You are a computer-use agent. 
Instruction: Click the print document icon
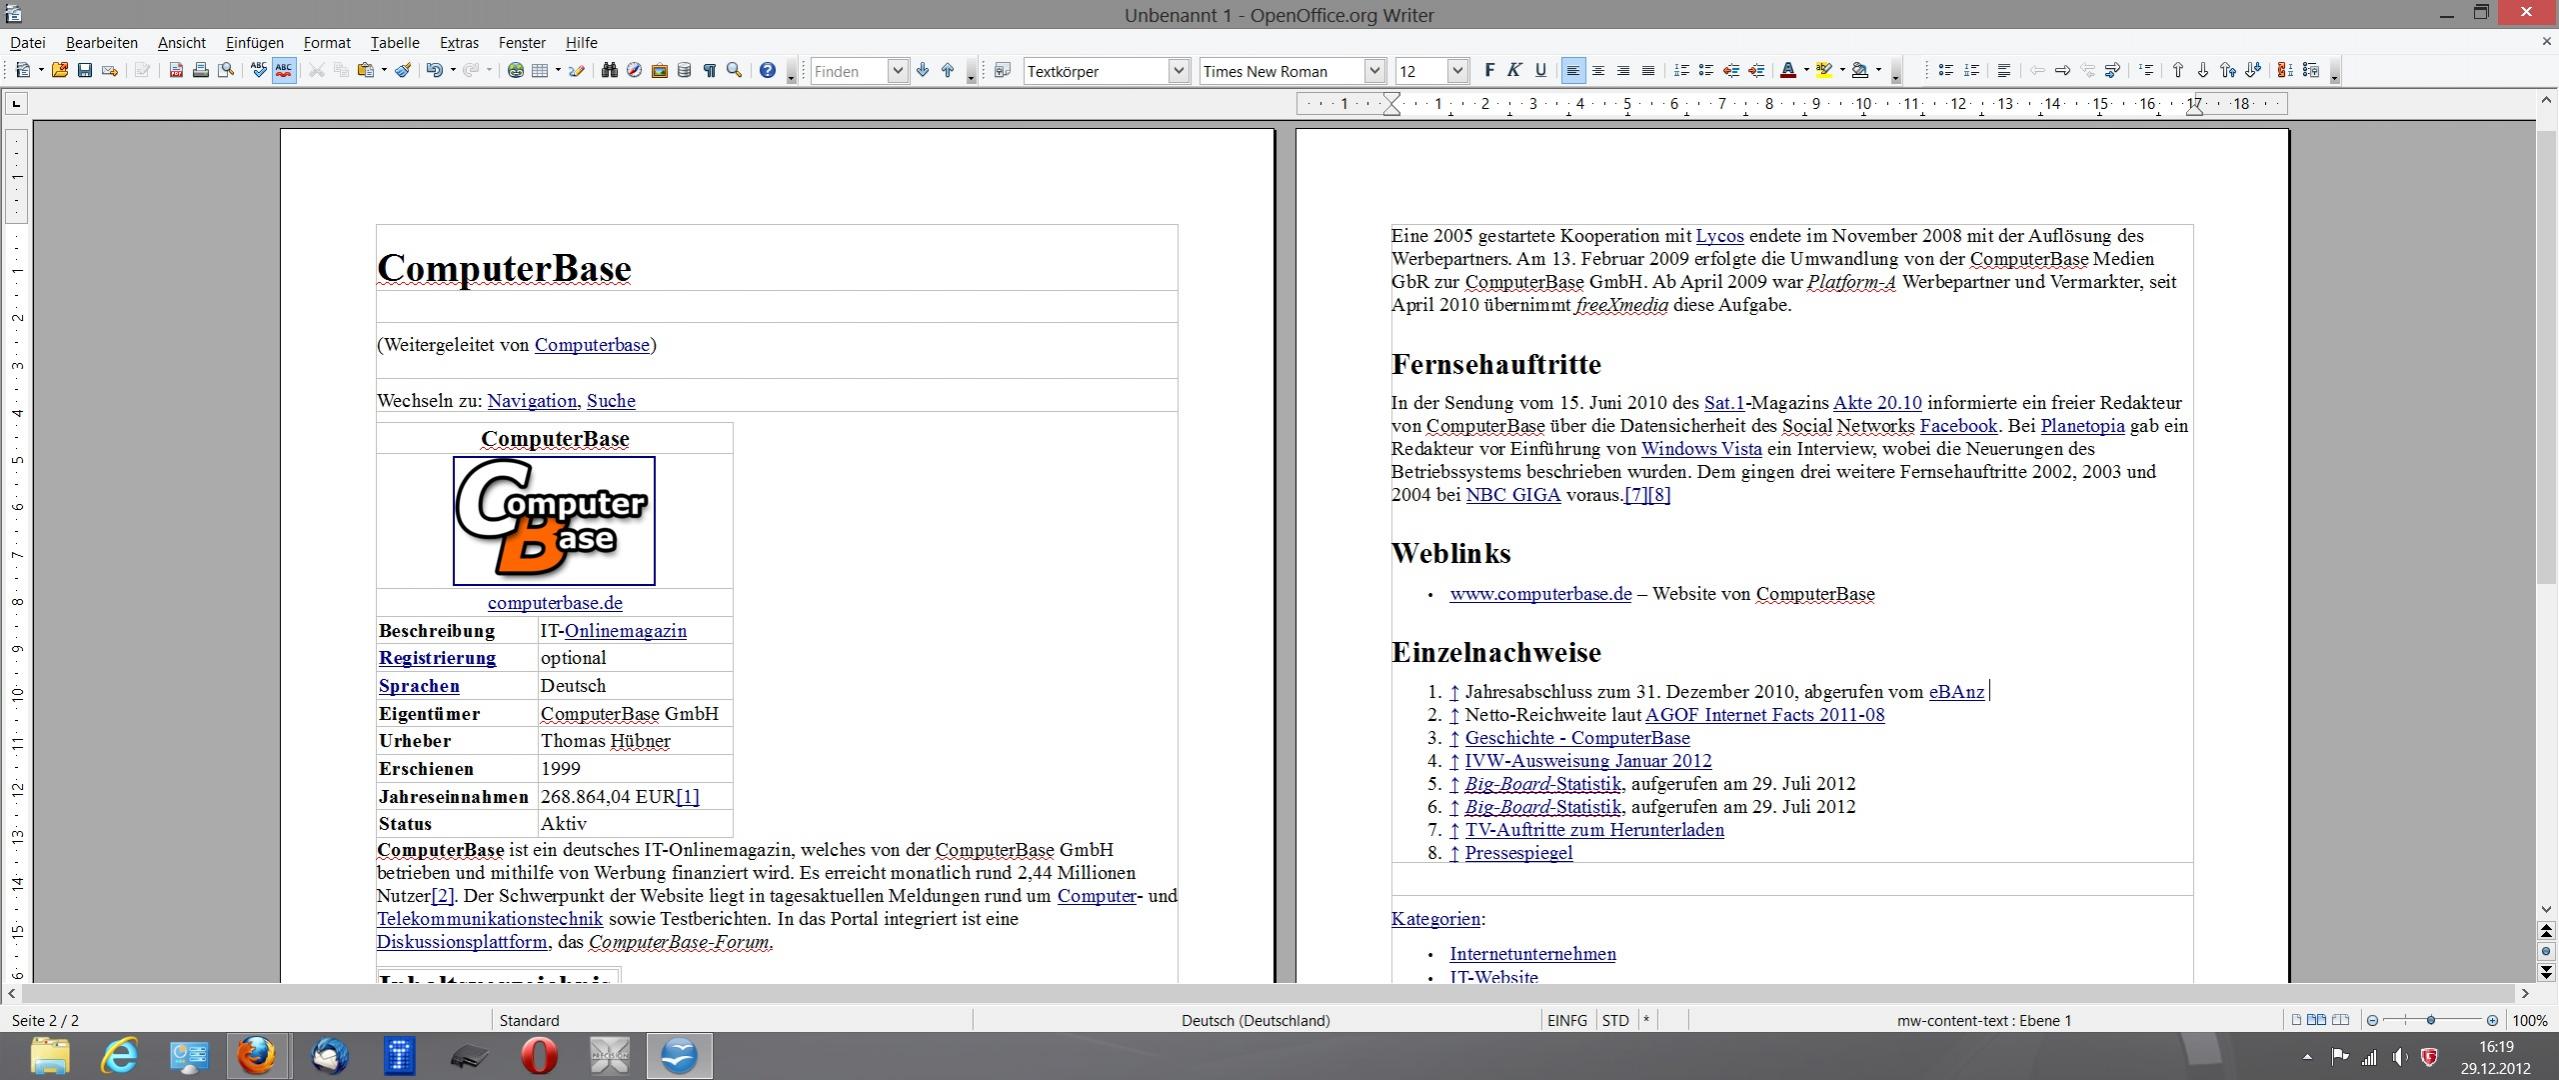tap(201, 71)
